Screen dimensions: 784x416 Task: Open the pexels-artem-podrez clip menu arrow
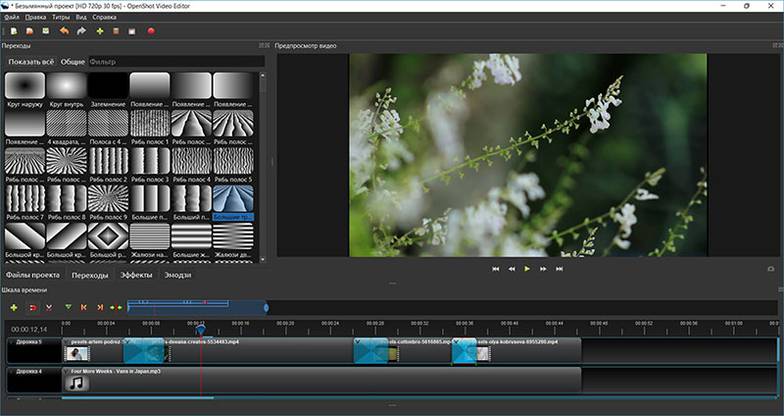click(66, 342)
